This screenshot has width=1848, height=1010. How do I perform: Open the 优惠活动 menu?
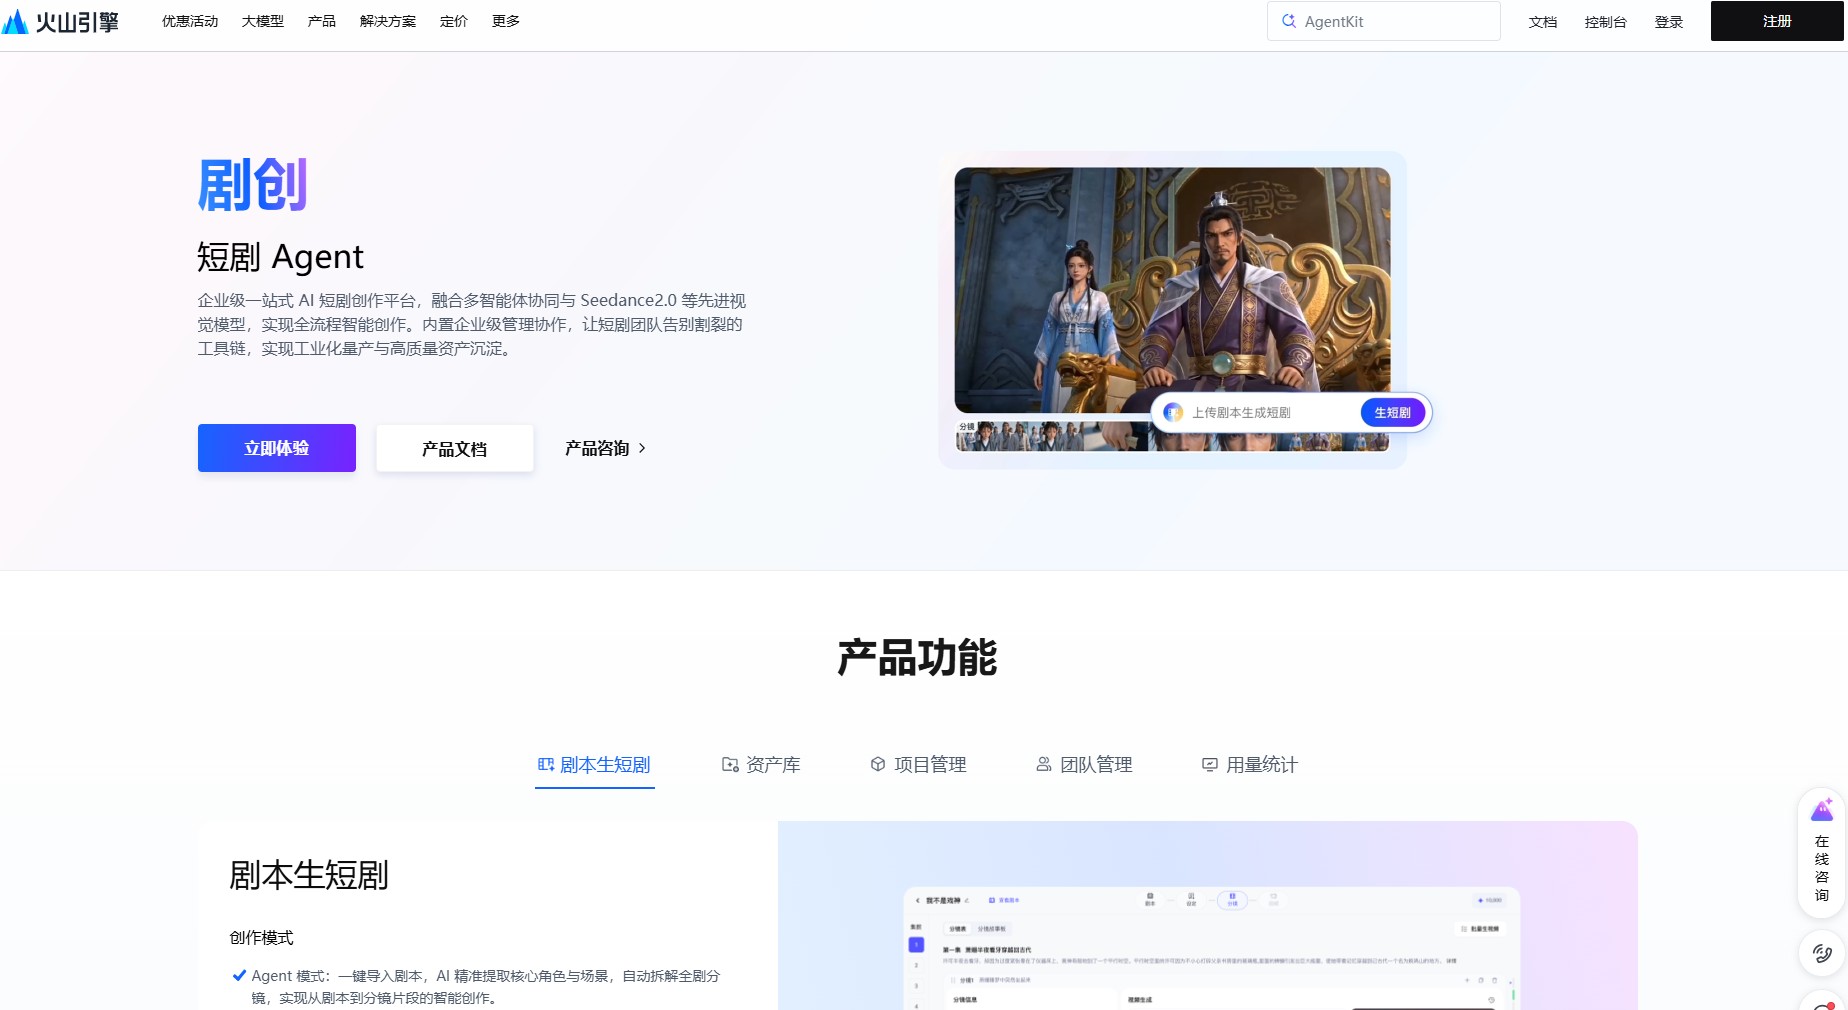[190, 21]
